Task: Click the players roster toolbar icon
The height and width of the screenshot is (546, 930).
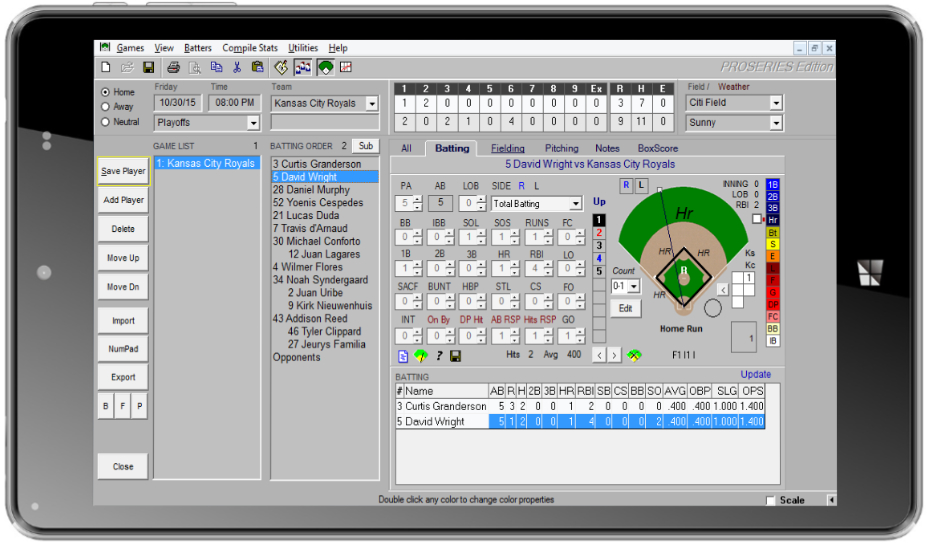Action: [x=303, y=67]
